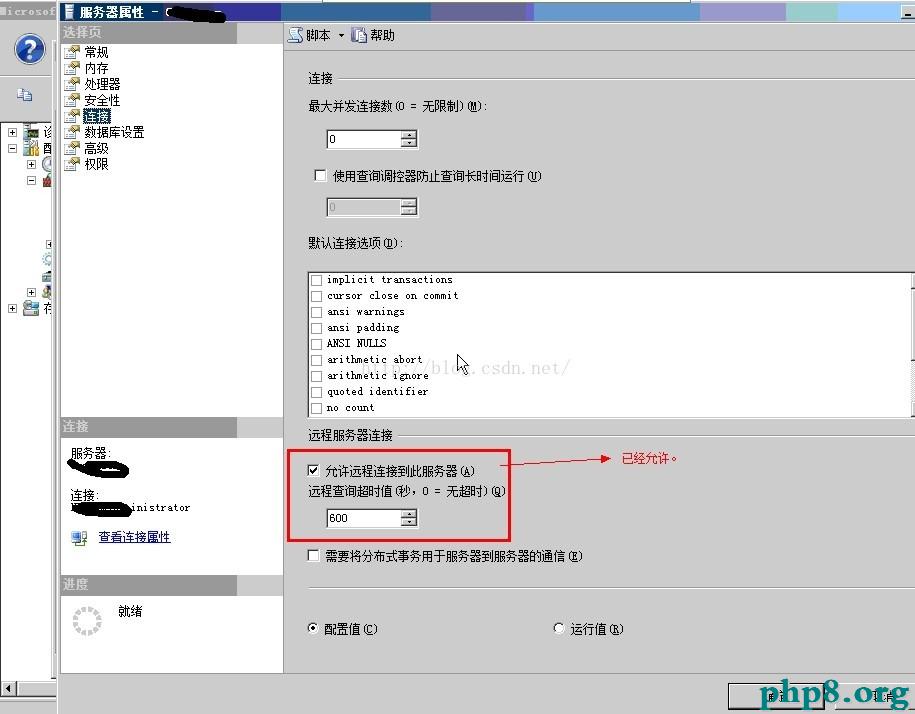This screenshot has height=714, width=915.
Task: Enable 需要将分布式事务用于服务器到服务器的通信 checkbox
Action: click(x=313, y=555)
